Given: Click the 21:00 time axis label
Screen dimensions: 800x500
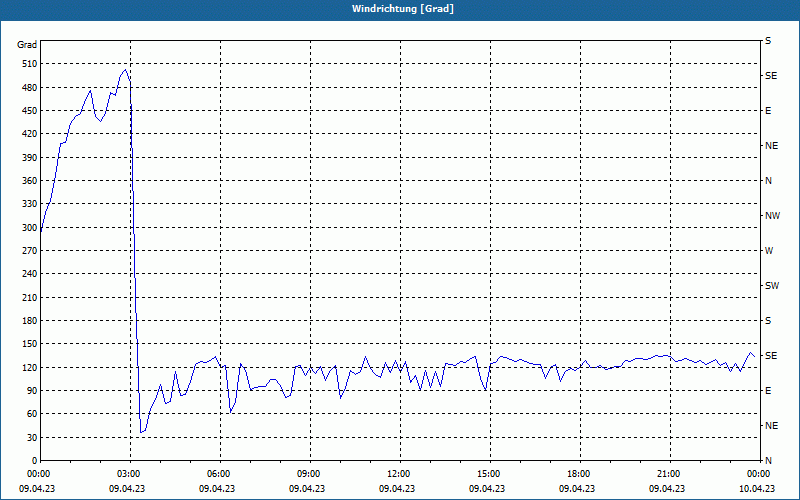Looking at the screenshot, I should (667, 474).
